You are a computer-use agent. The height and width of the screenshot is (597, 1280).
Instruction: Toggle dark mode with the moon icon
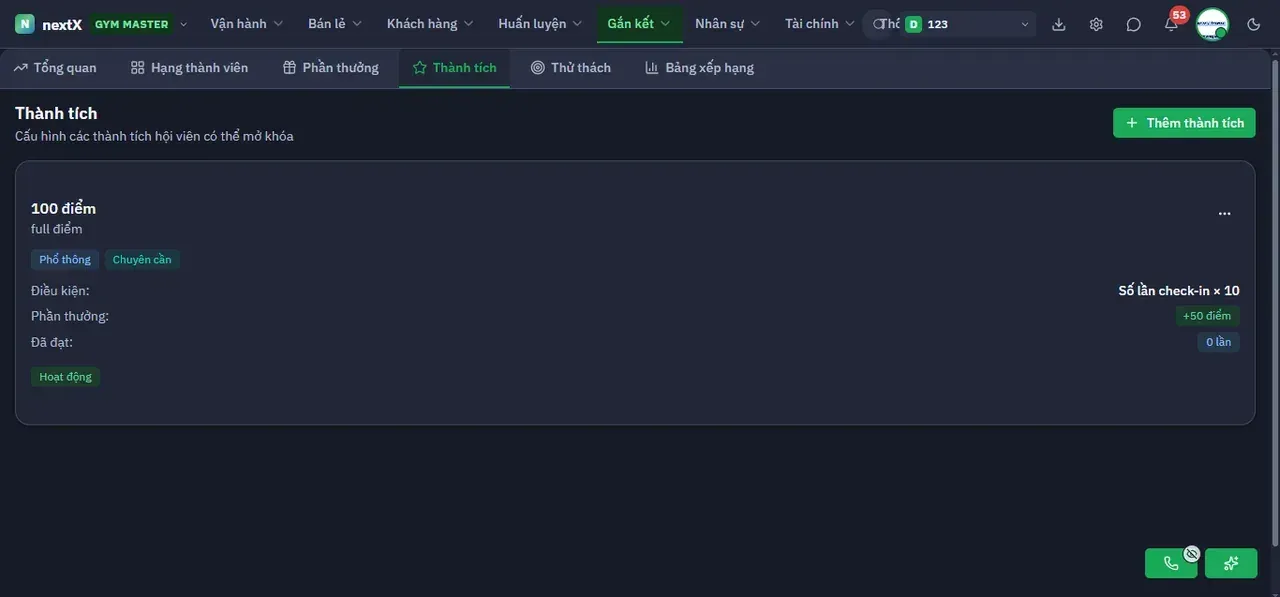[x=1254, y=24]
